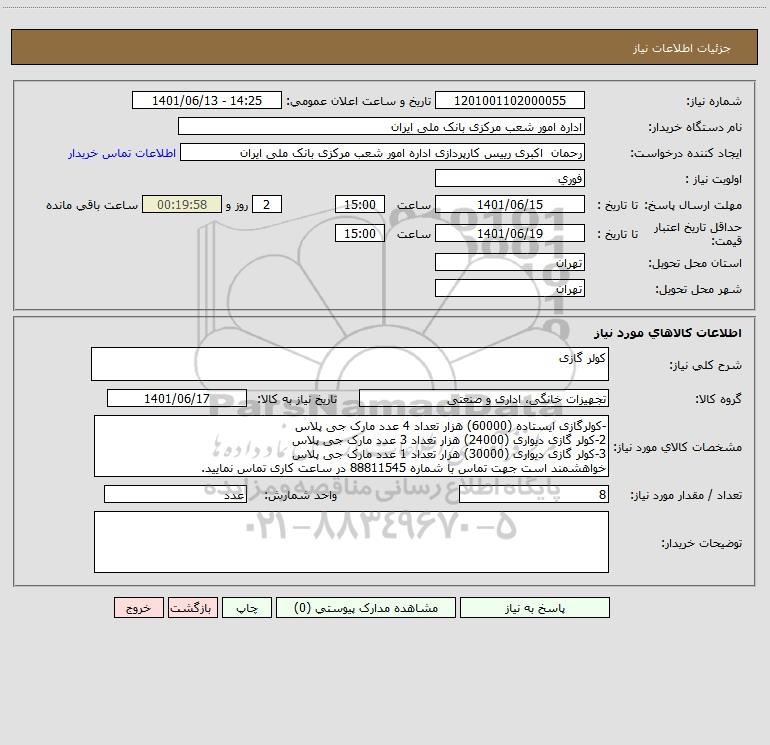The height and width of the screenshot is (745, 770).
Task: Click the استان محل تحویل label
Action: pos(695,263)
